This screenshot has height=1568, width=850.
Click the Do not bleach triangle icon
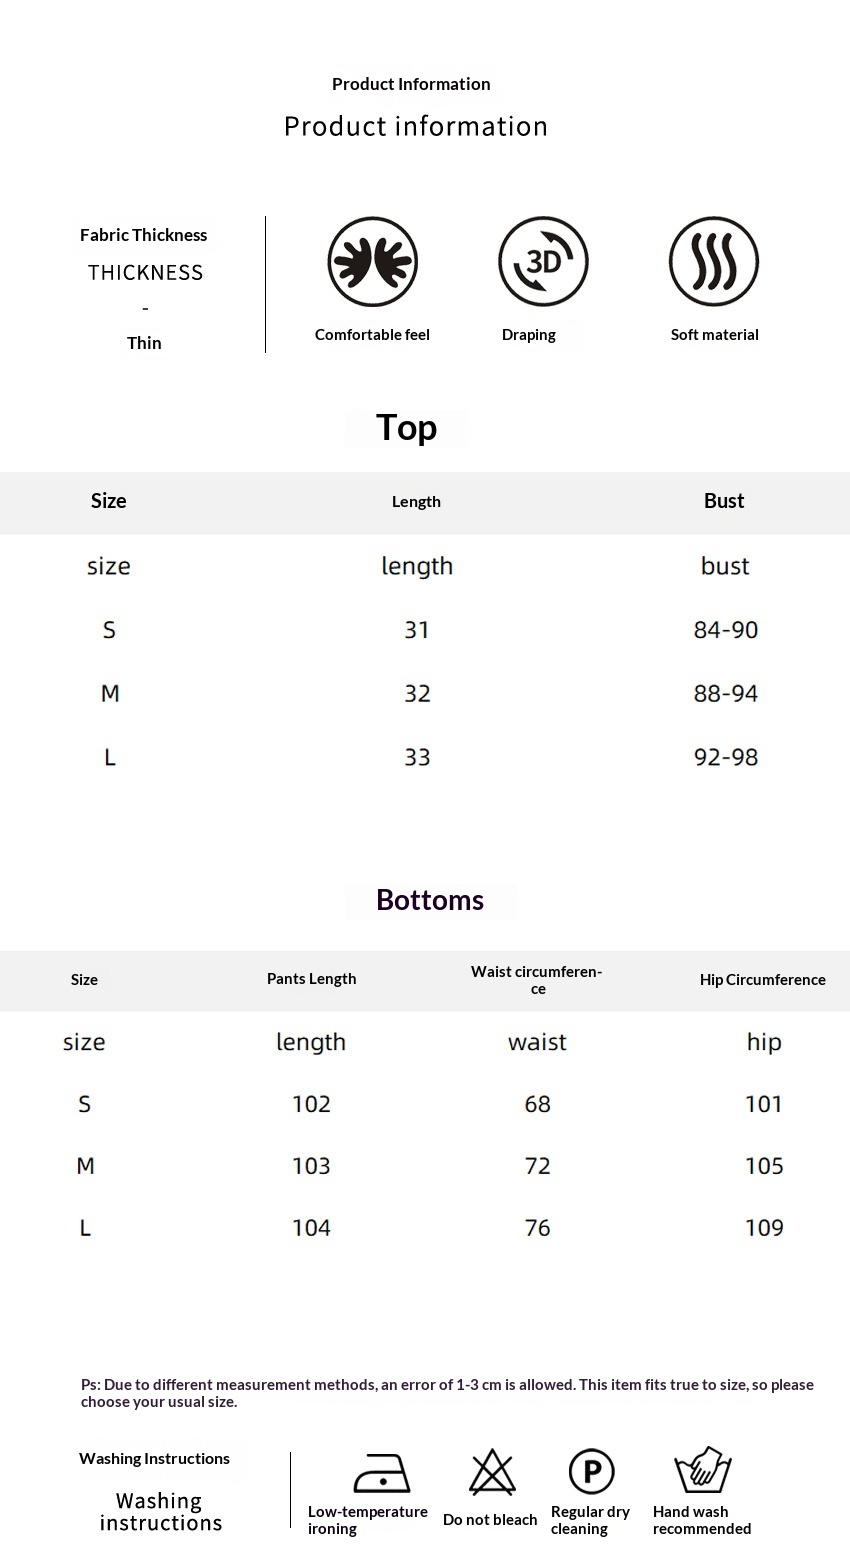coord(492,1472)
